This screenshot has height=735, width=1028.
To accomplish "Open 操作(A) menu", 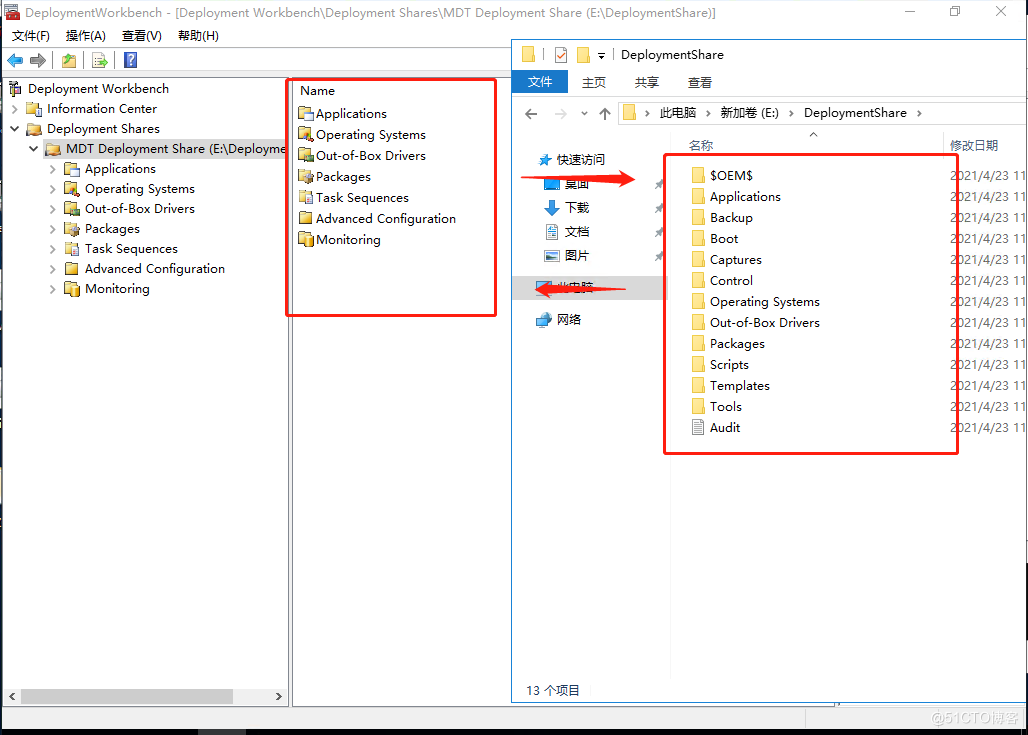I will coord(85,35).
